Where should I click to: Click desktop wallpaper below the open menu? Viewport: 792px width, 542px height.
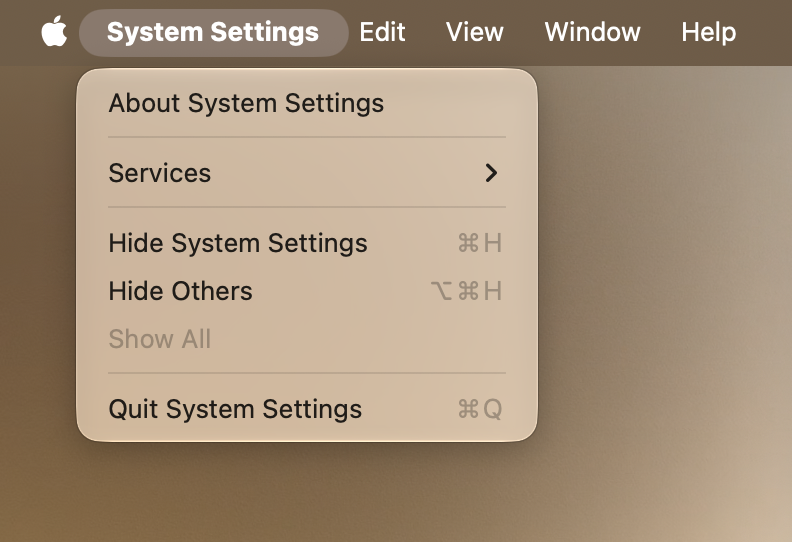[303, 492]
